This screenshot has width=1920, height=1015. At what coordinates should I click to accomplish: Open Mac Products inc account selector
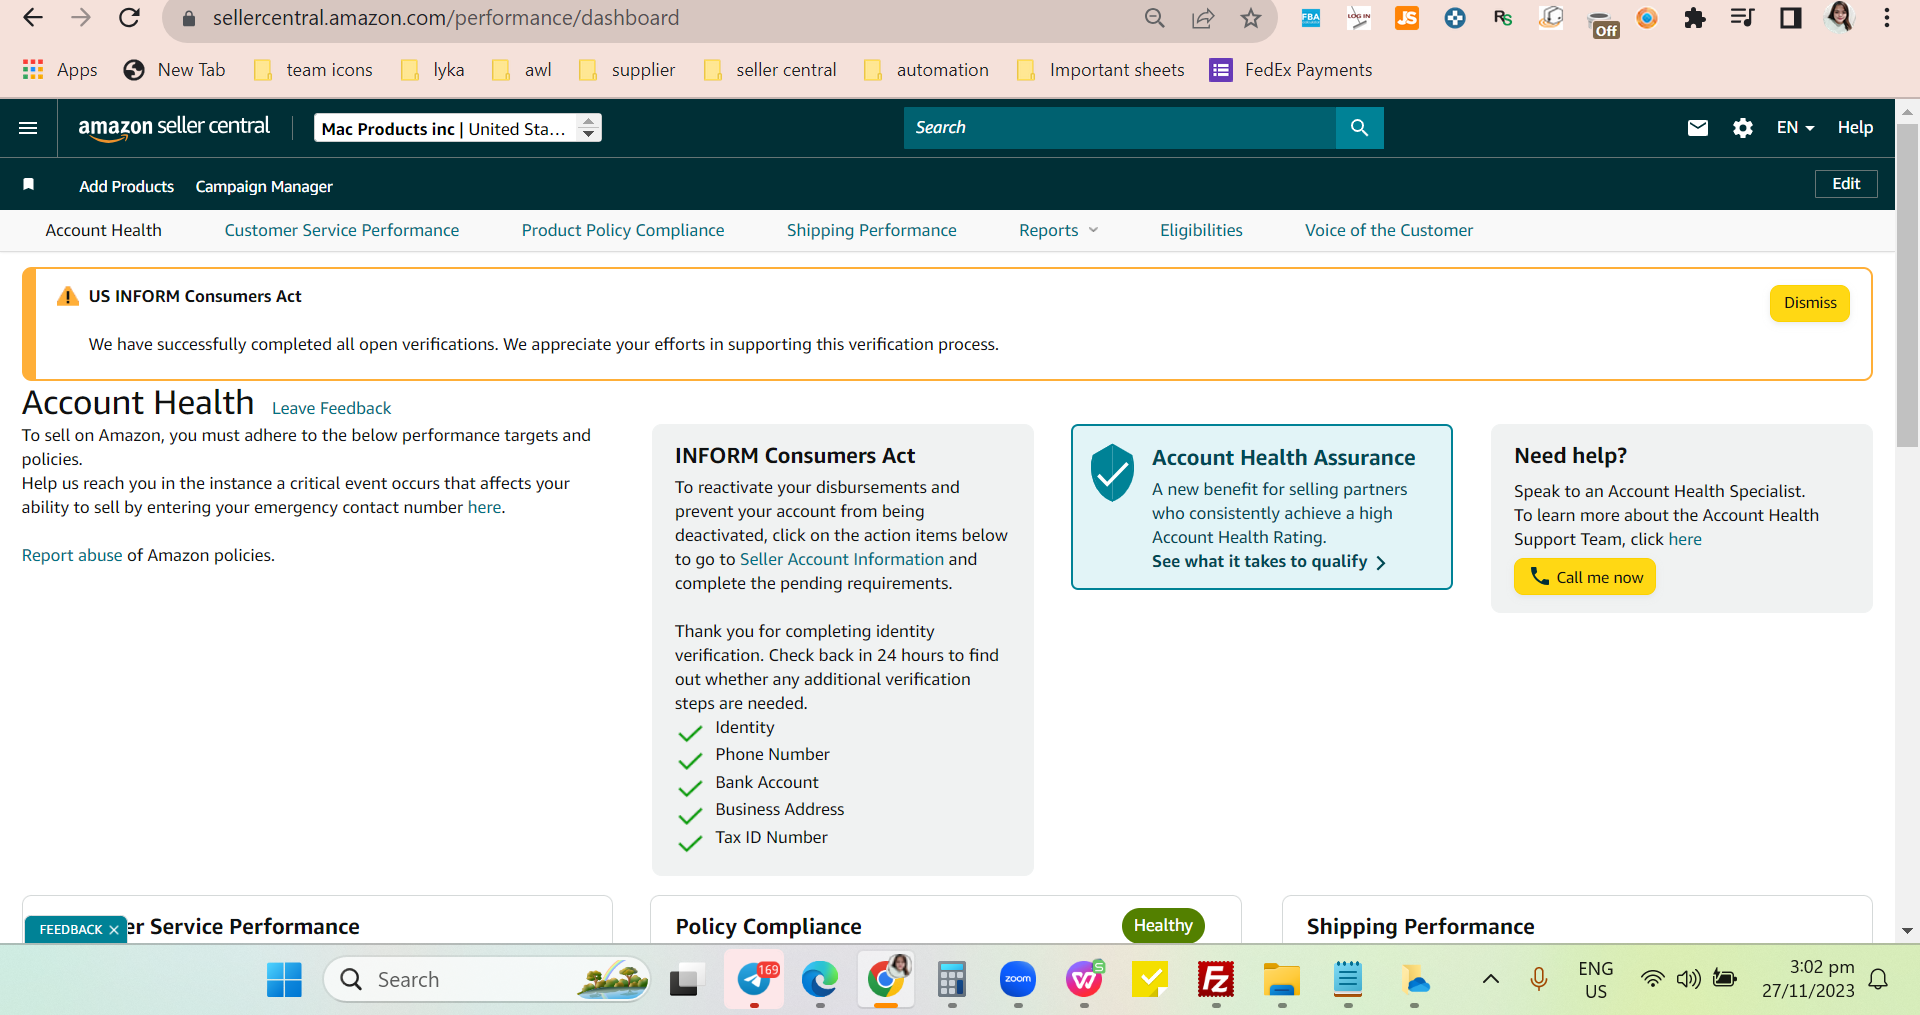[x=458, y=128]
